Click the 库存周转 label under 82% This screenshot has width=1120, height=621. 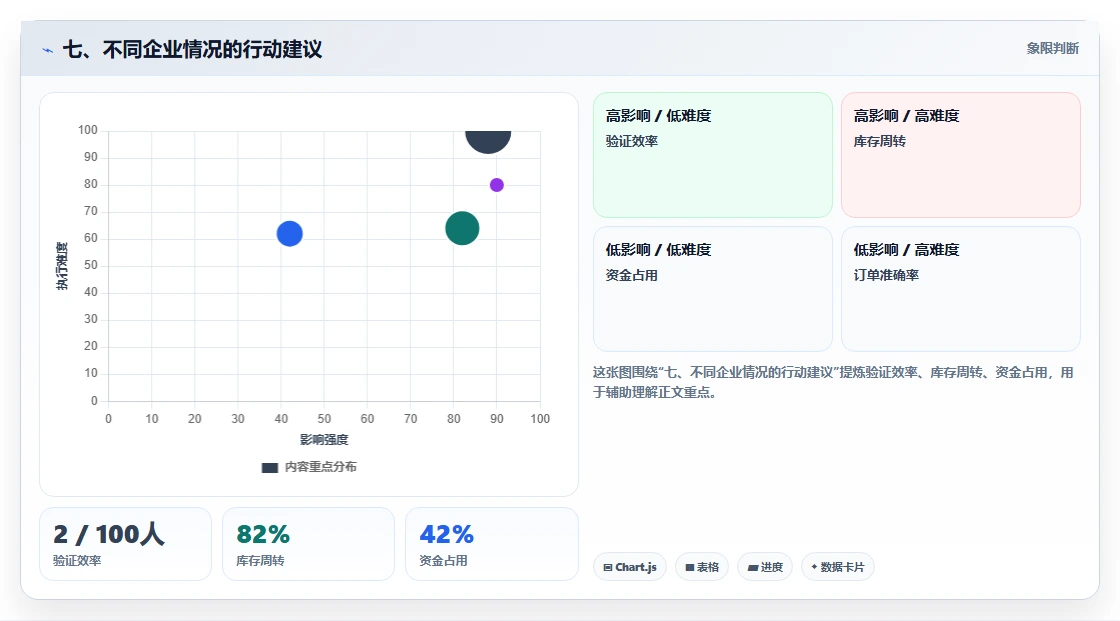coord(260,561)
